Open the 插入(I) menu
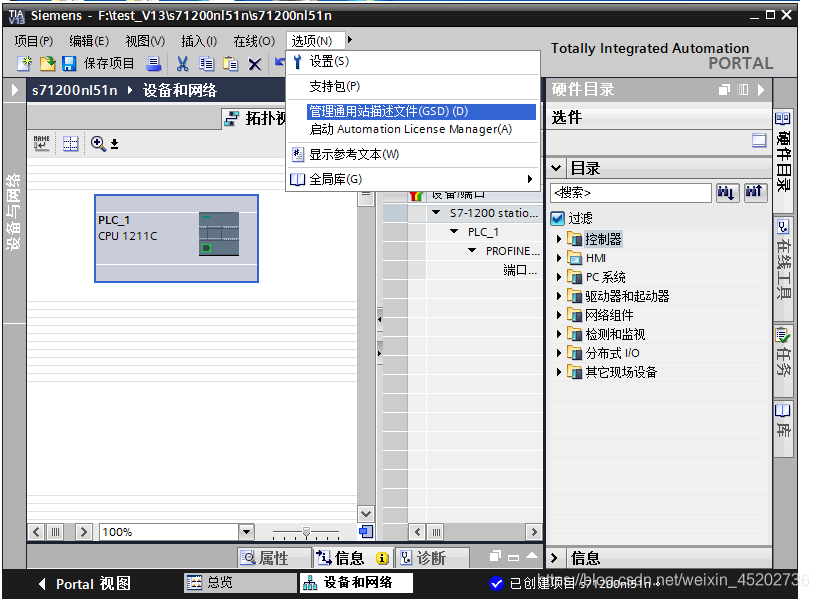Image resolution: width=819 pixels, height=599 pixels. [x=199, y=41]
